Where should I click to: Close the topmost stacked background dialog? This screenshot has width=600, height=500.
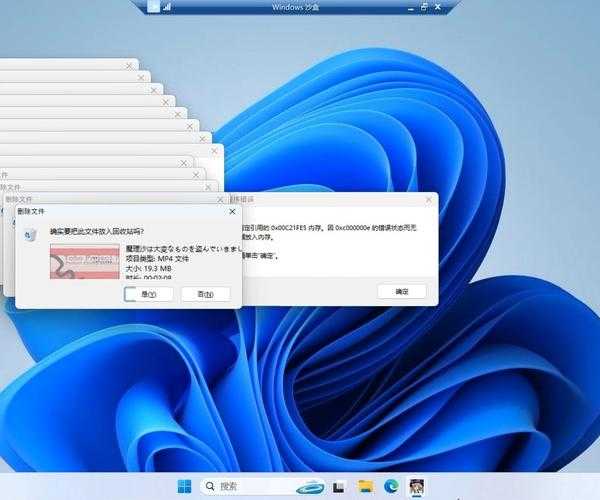128,65
